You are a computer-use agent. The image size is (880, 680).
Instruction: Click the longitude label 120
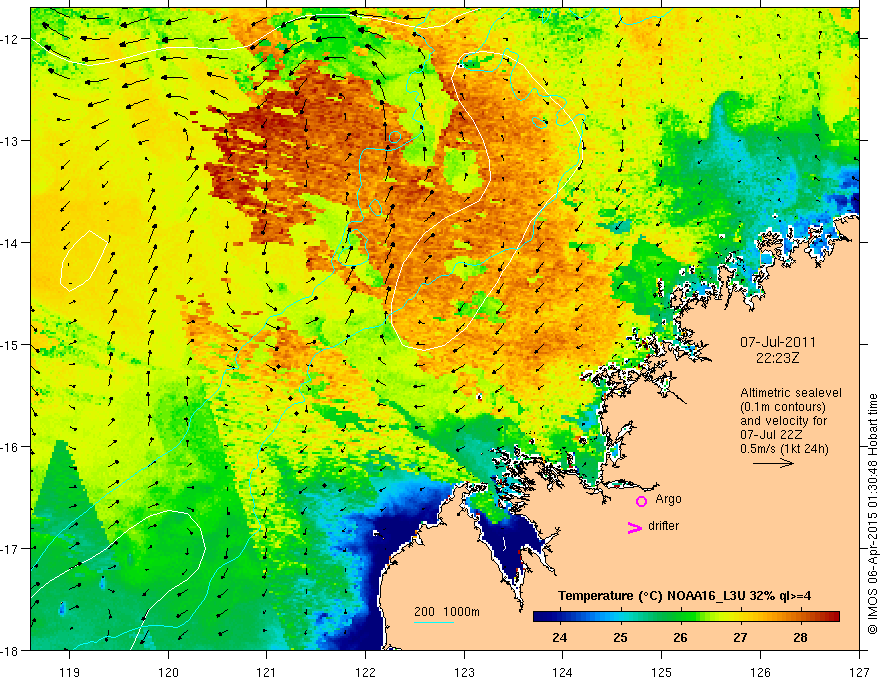(x=168, y=672)
